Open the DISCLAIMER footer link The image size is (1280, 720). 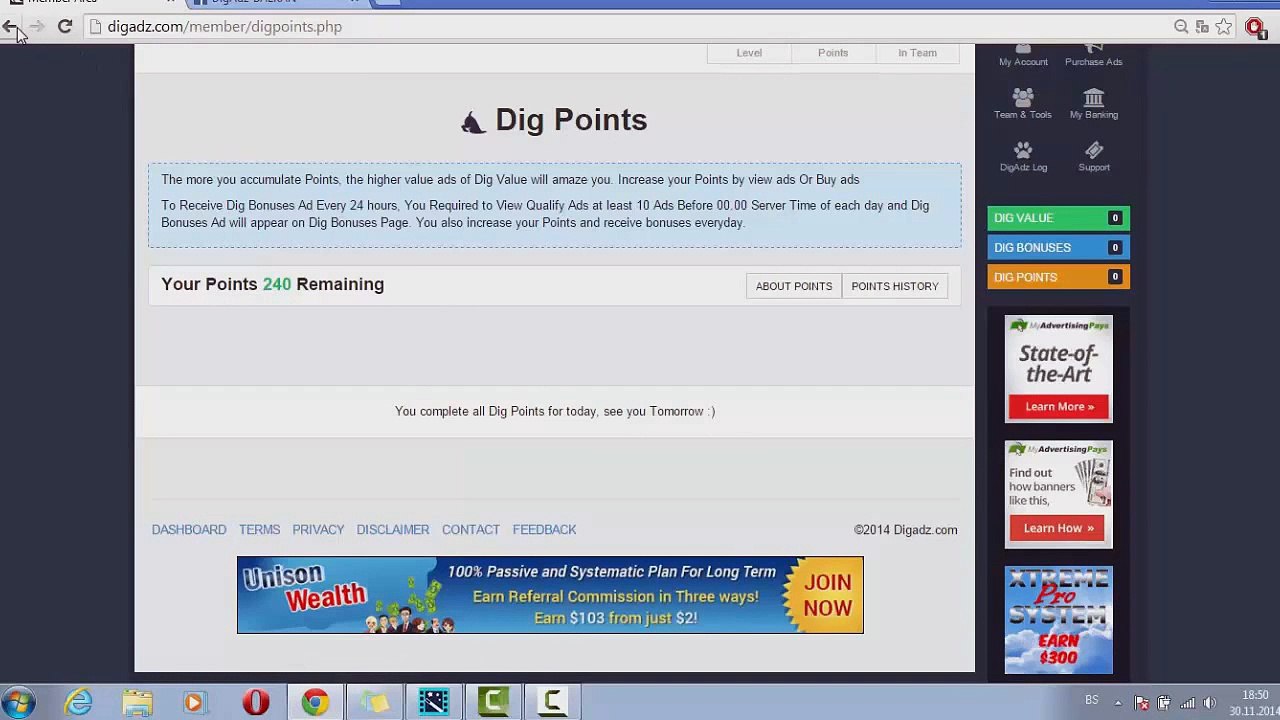(x=393, y=530)
